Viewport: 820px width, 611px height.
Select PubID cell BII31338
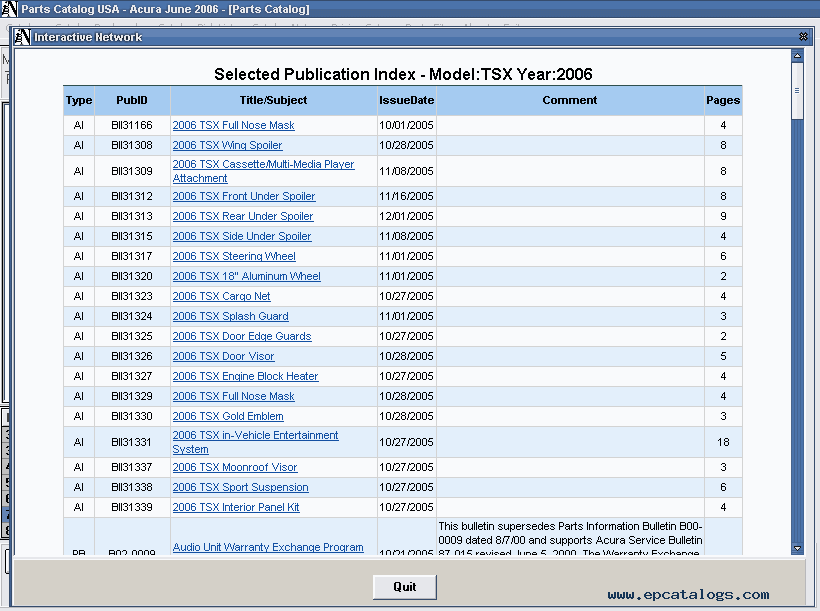tap(132, 488)
